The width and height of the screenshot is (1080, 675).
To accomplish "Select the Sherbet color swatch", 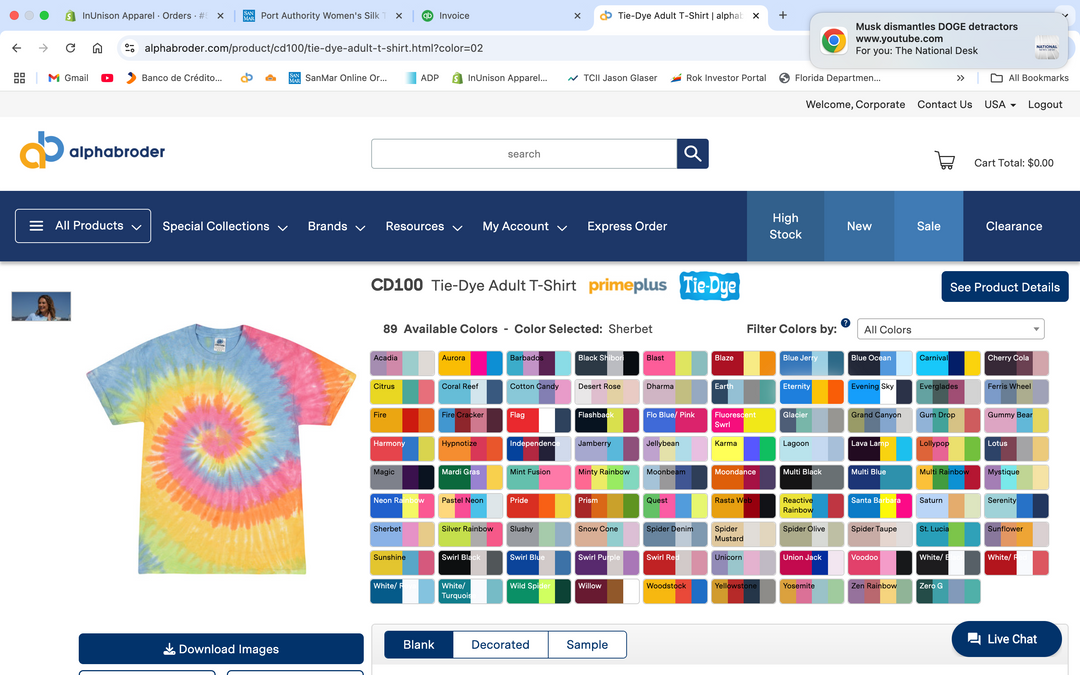I will click(402, 534).
